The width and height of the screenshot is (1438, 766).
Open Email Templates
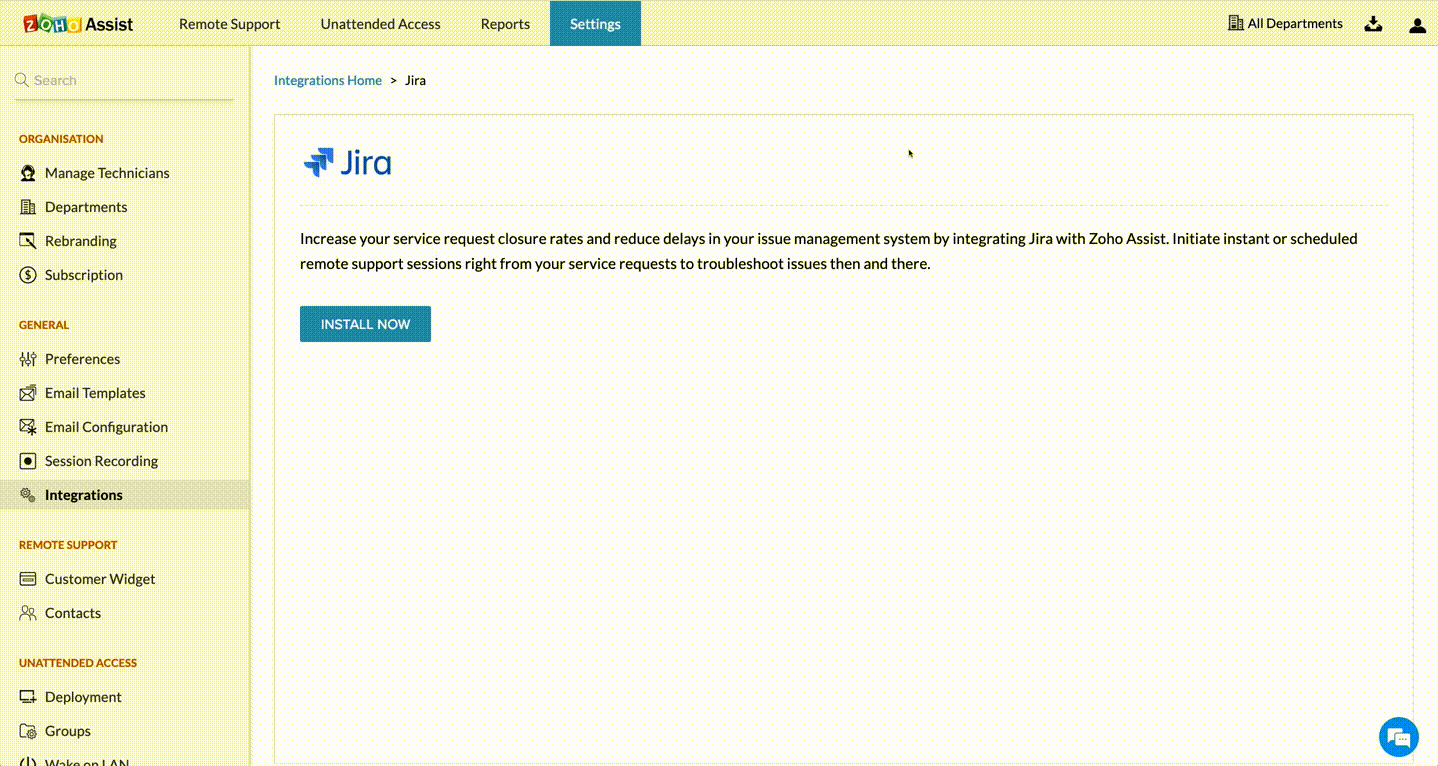[95, 393]
